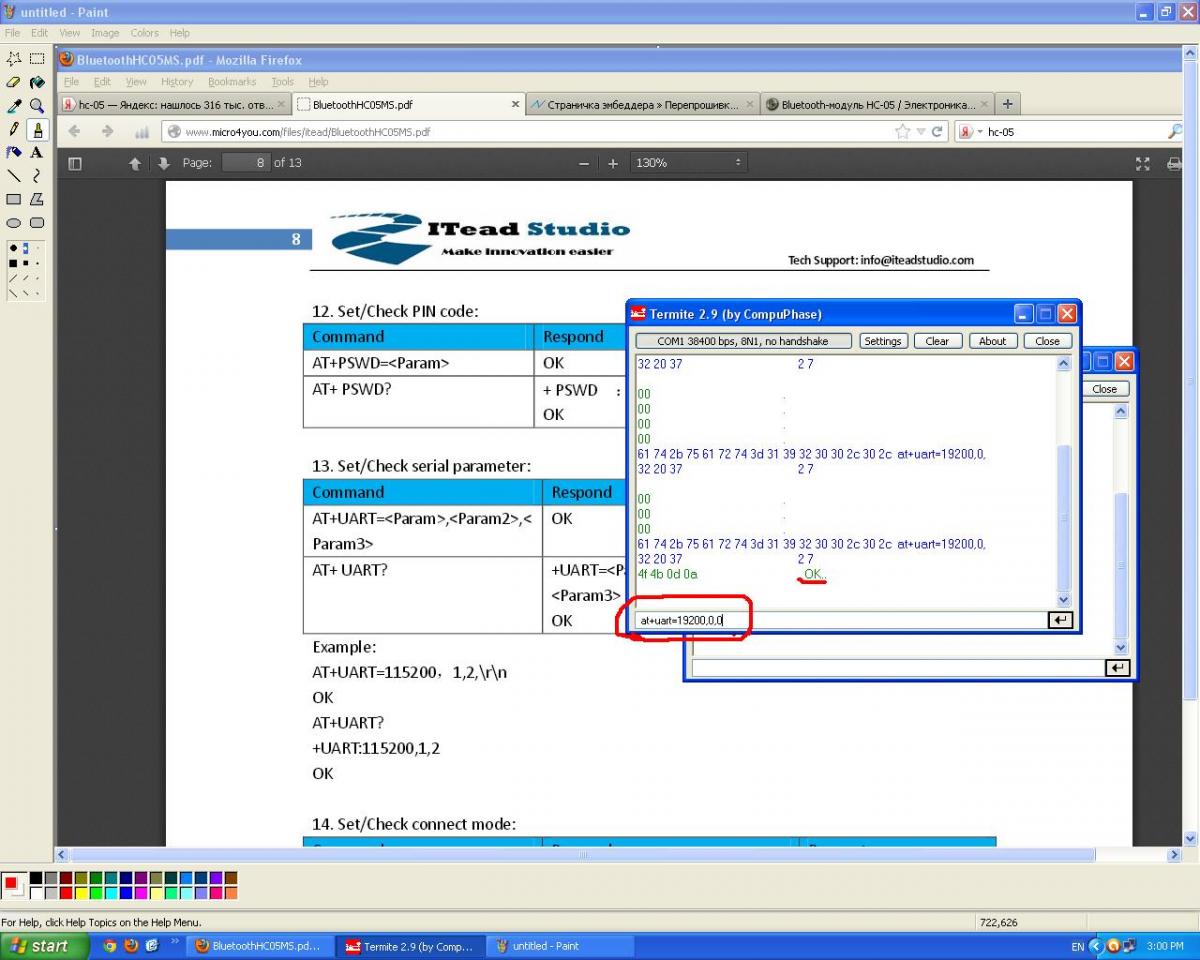Click Firefox back arrow button

(74, 131)
